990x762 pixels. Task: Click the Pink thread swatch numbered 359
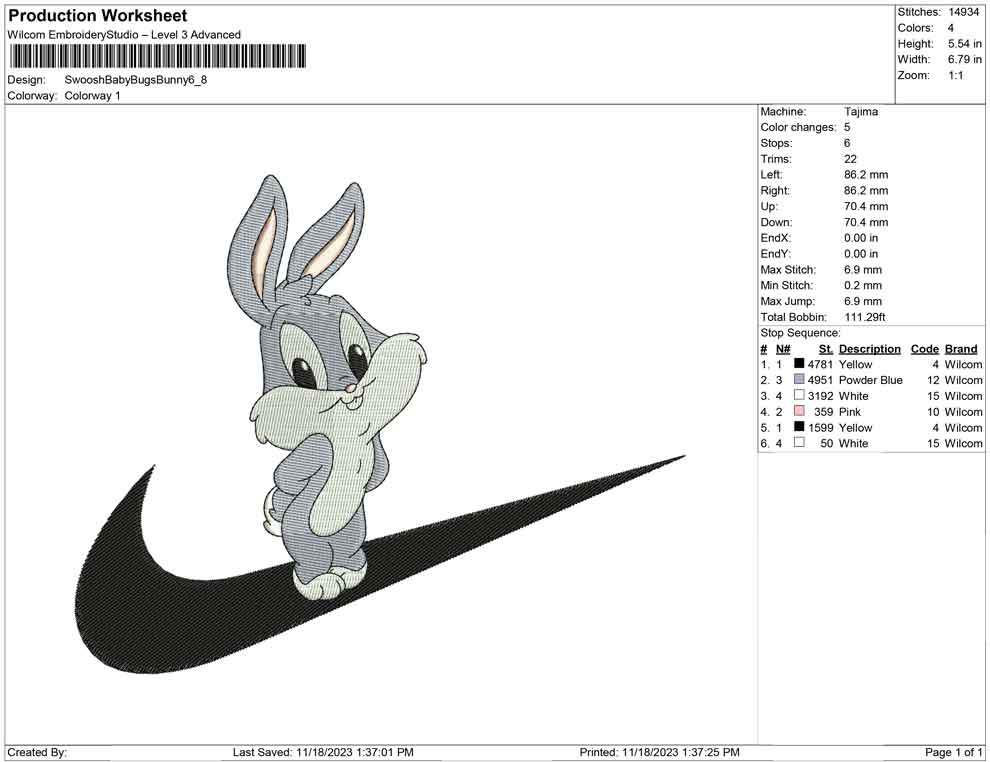(x=798, y=411)
